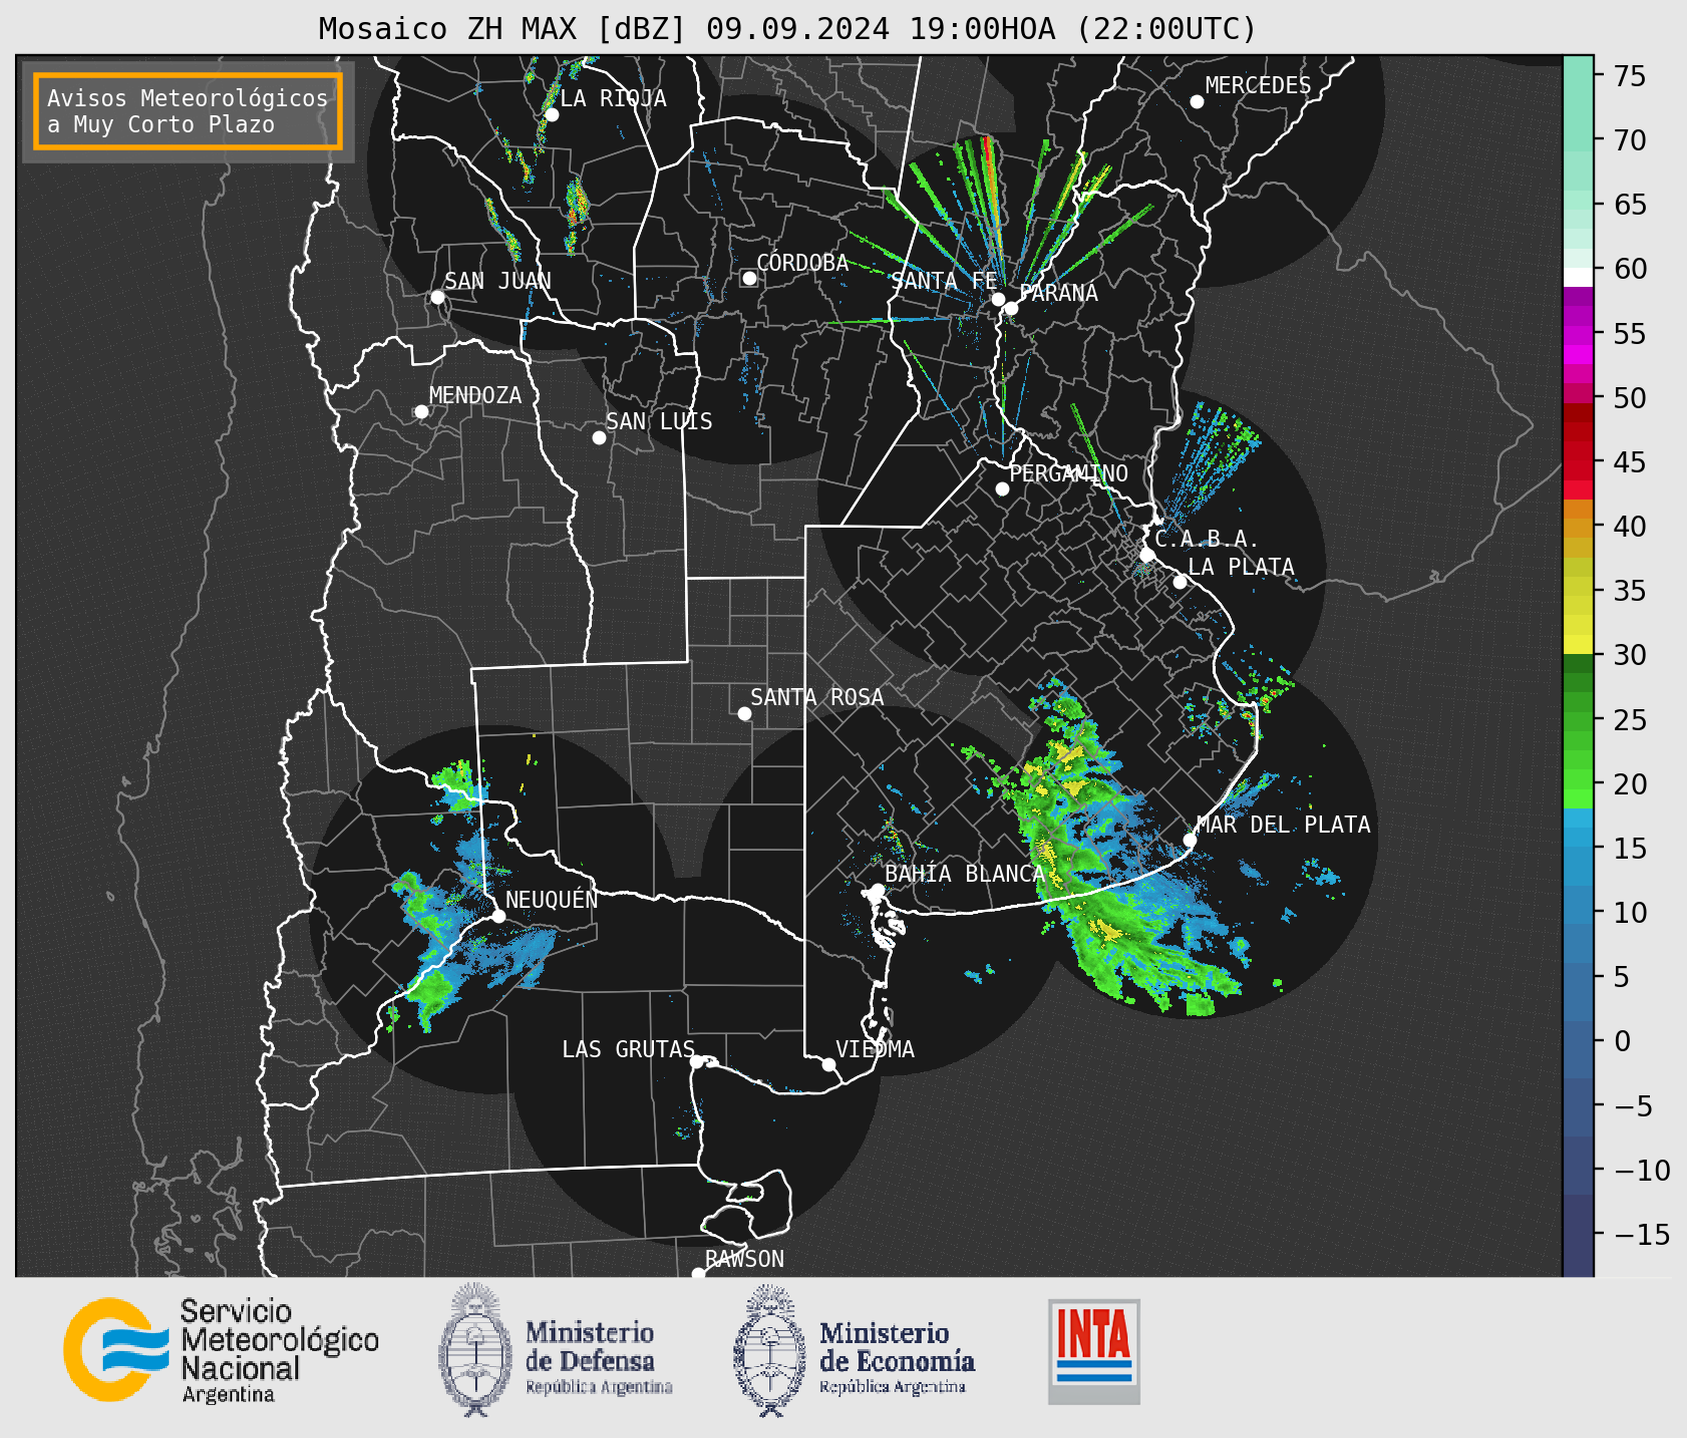Click the 30 dBZ colorbar label
This screenshot has width=1687, height=1438.
(1629, 655)
